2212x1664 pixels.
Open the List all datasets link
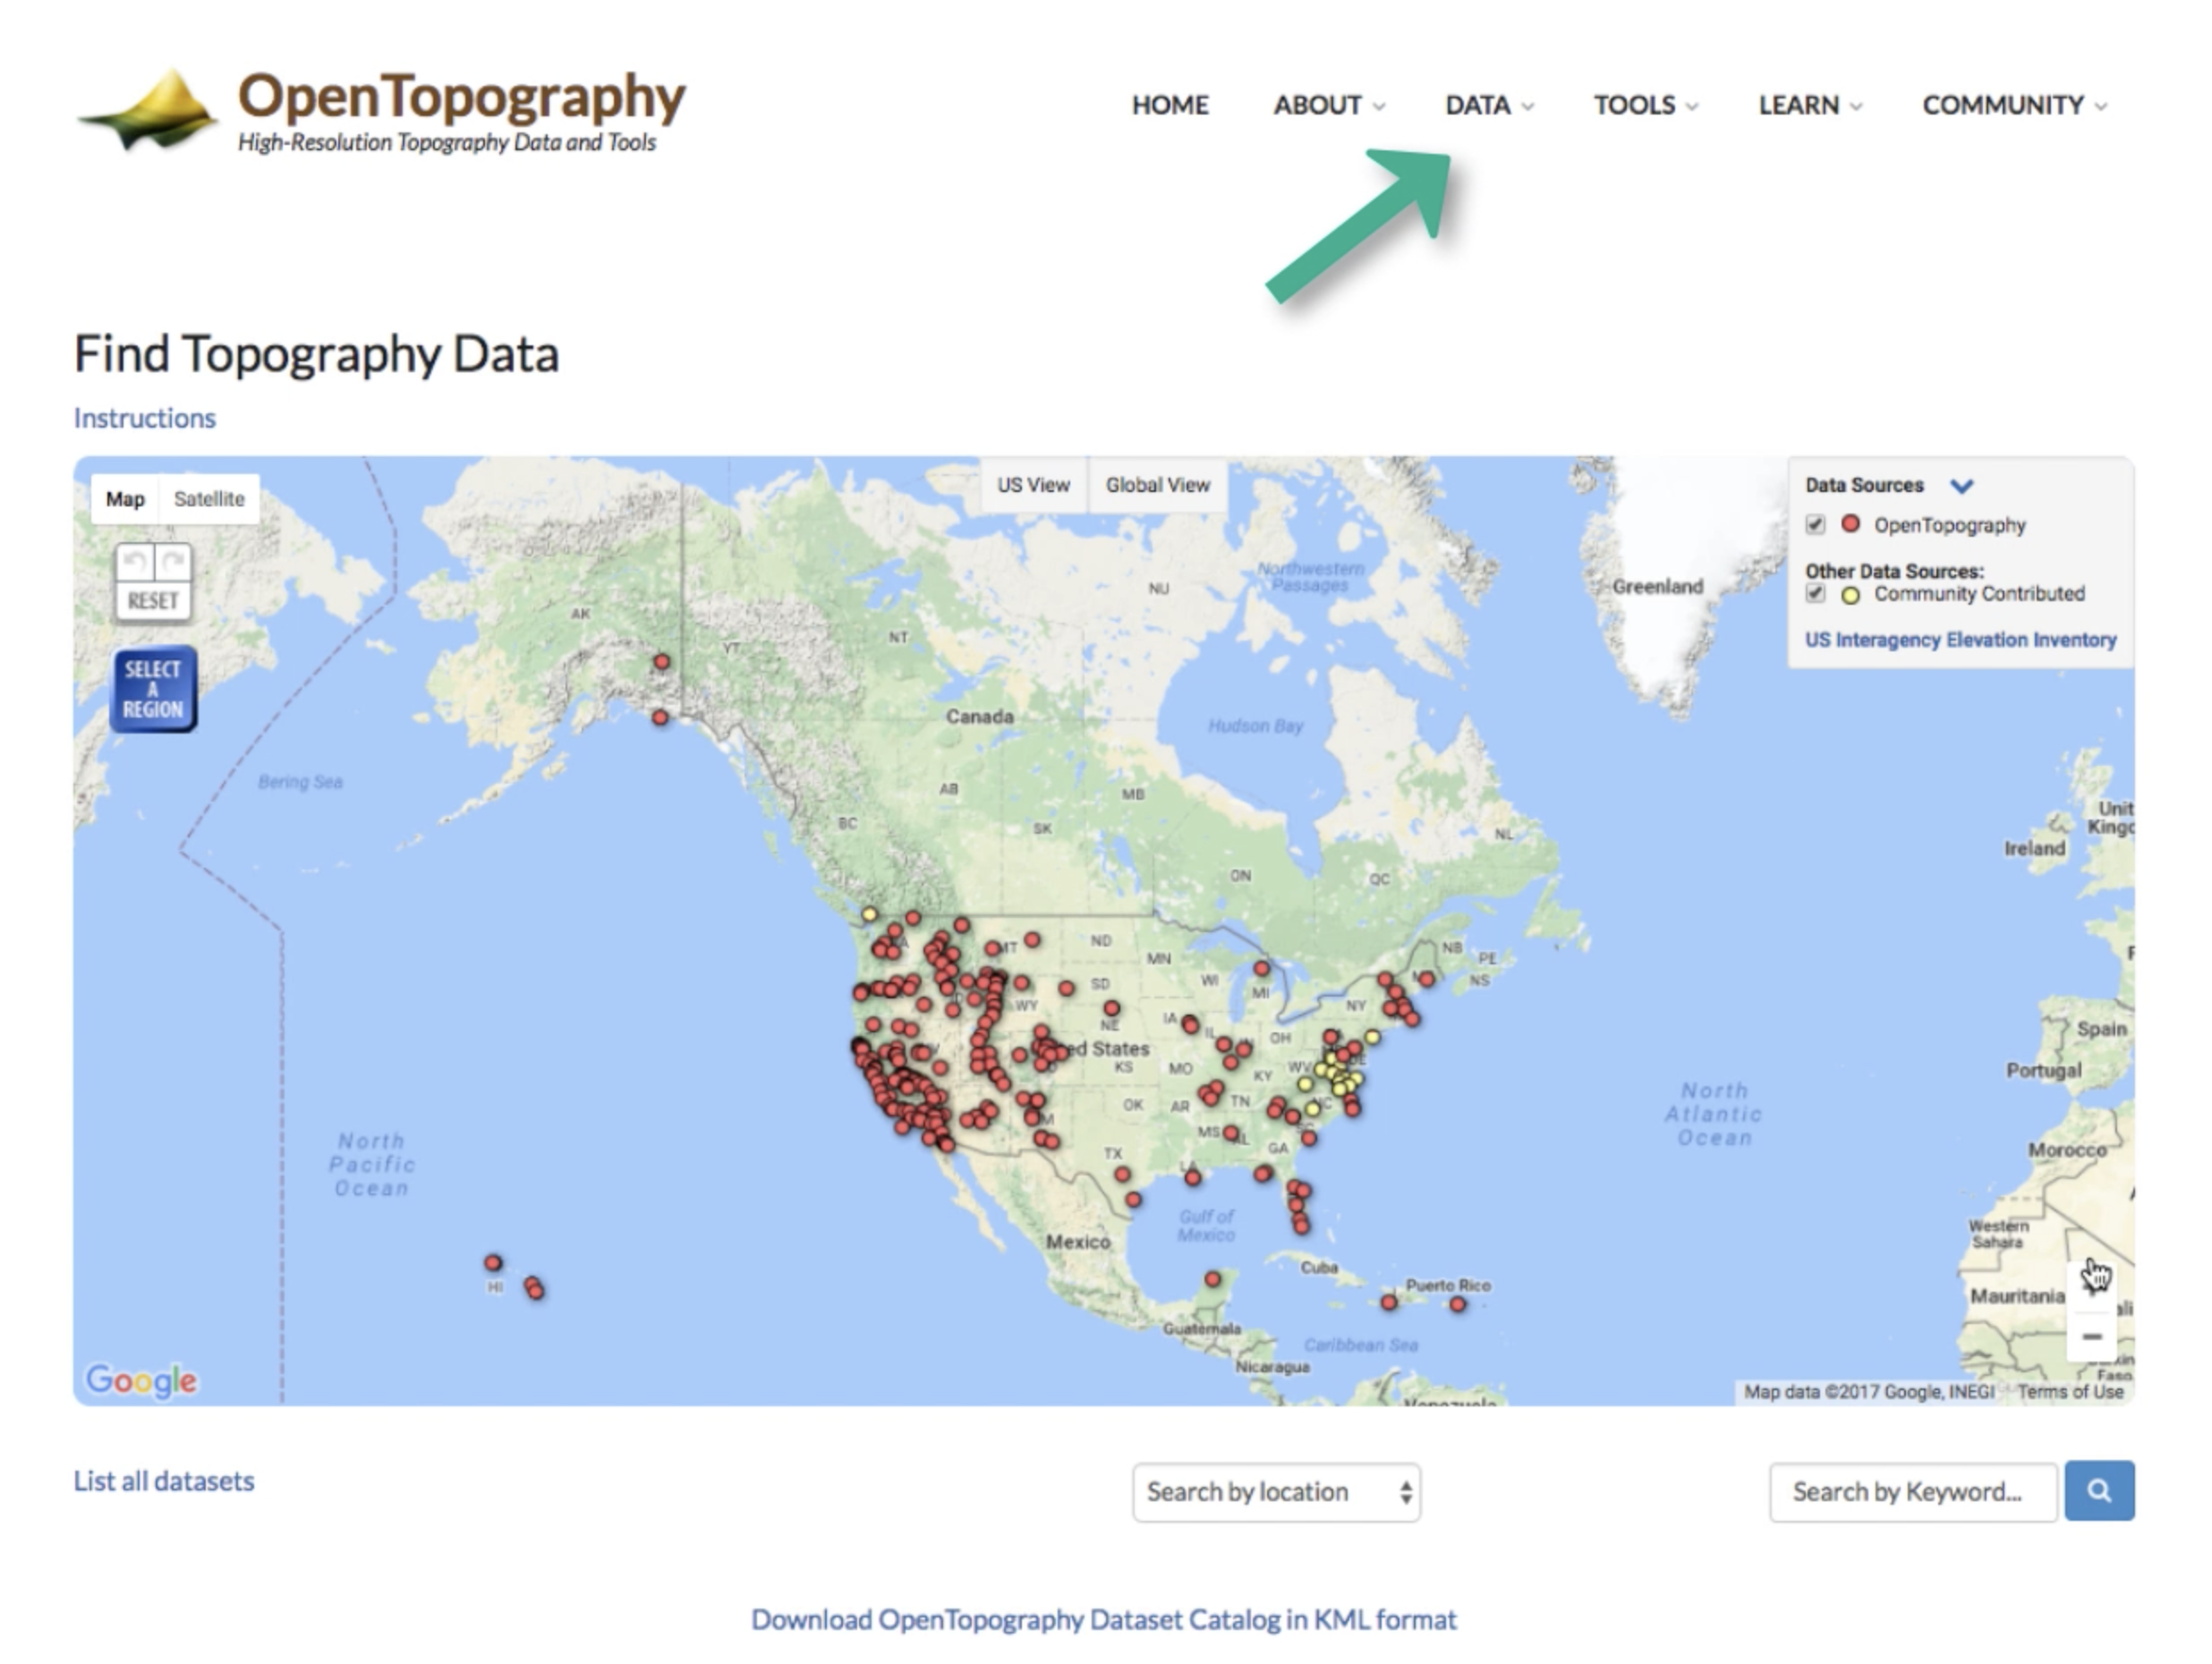pyautogui.click(x=164, y=1481)
